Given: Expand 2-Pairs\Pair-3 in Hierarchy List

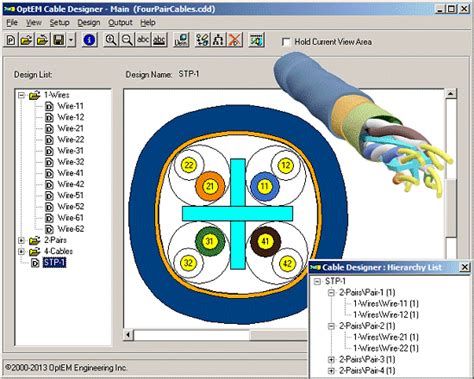Looking at the screenshot, I should point(331,359).
